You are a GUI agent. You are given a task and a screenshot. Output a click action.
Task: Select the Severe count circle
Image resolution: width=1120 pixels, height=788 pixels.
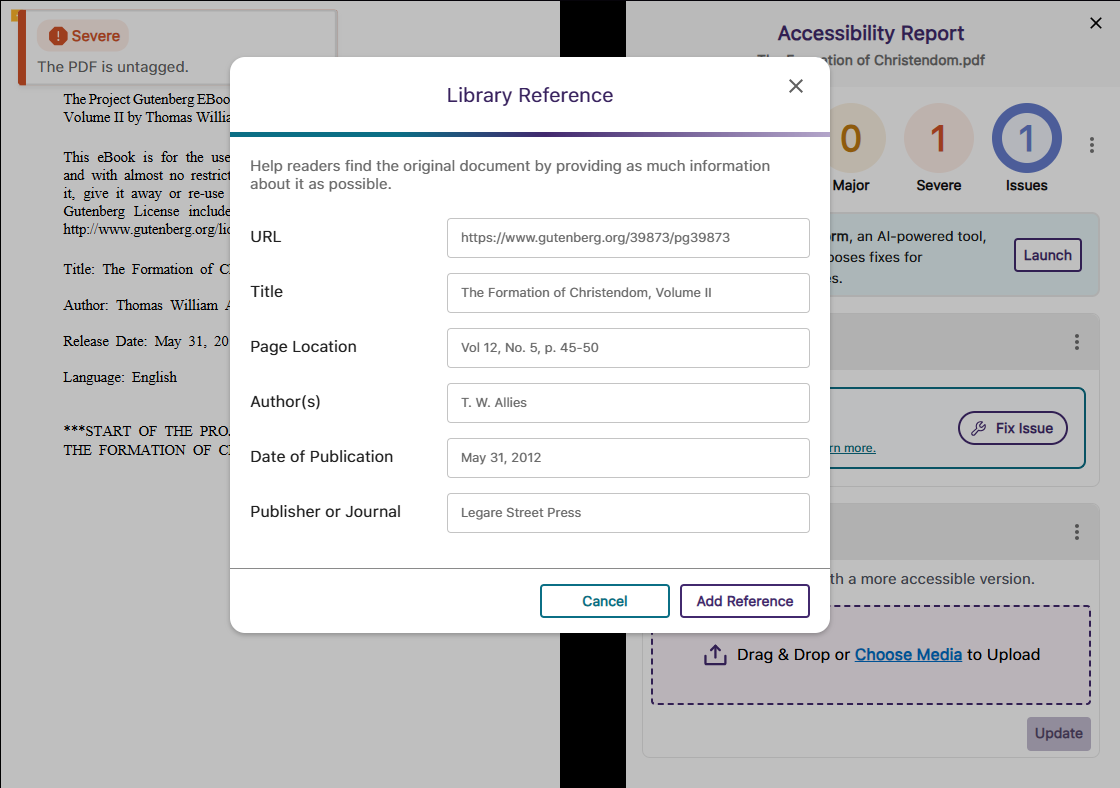[x=938, y=138]
